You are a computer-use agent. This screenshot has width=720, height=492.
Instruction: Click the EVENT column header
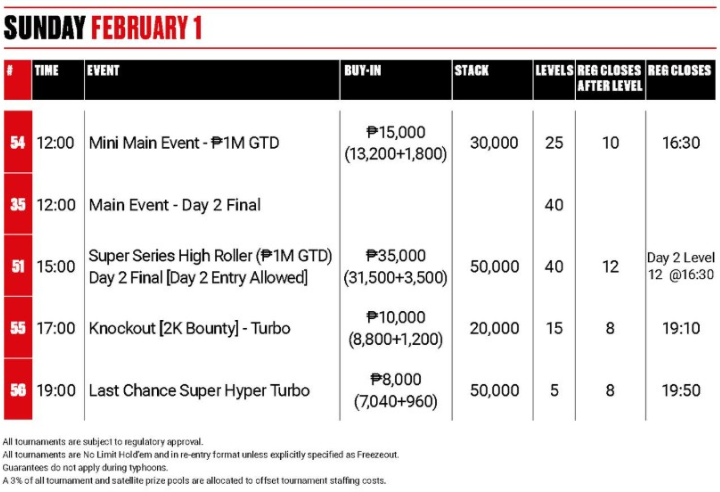(105, 71)
